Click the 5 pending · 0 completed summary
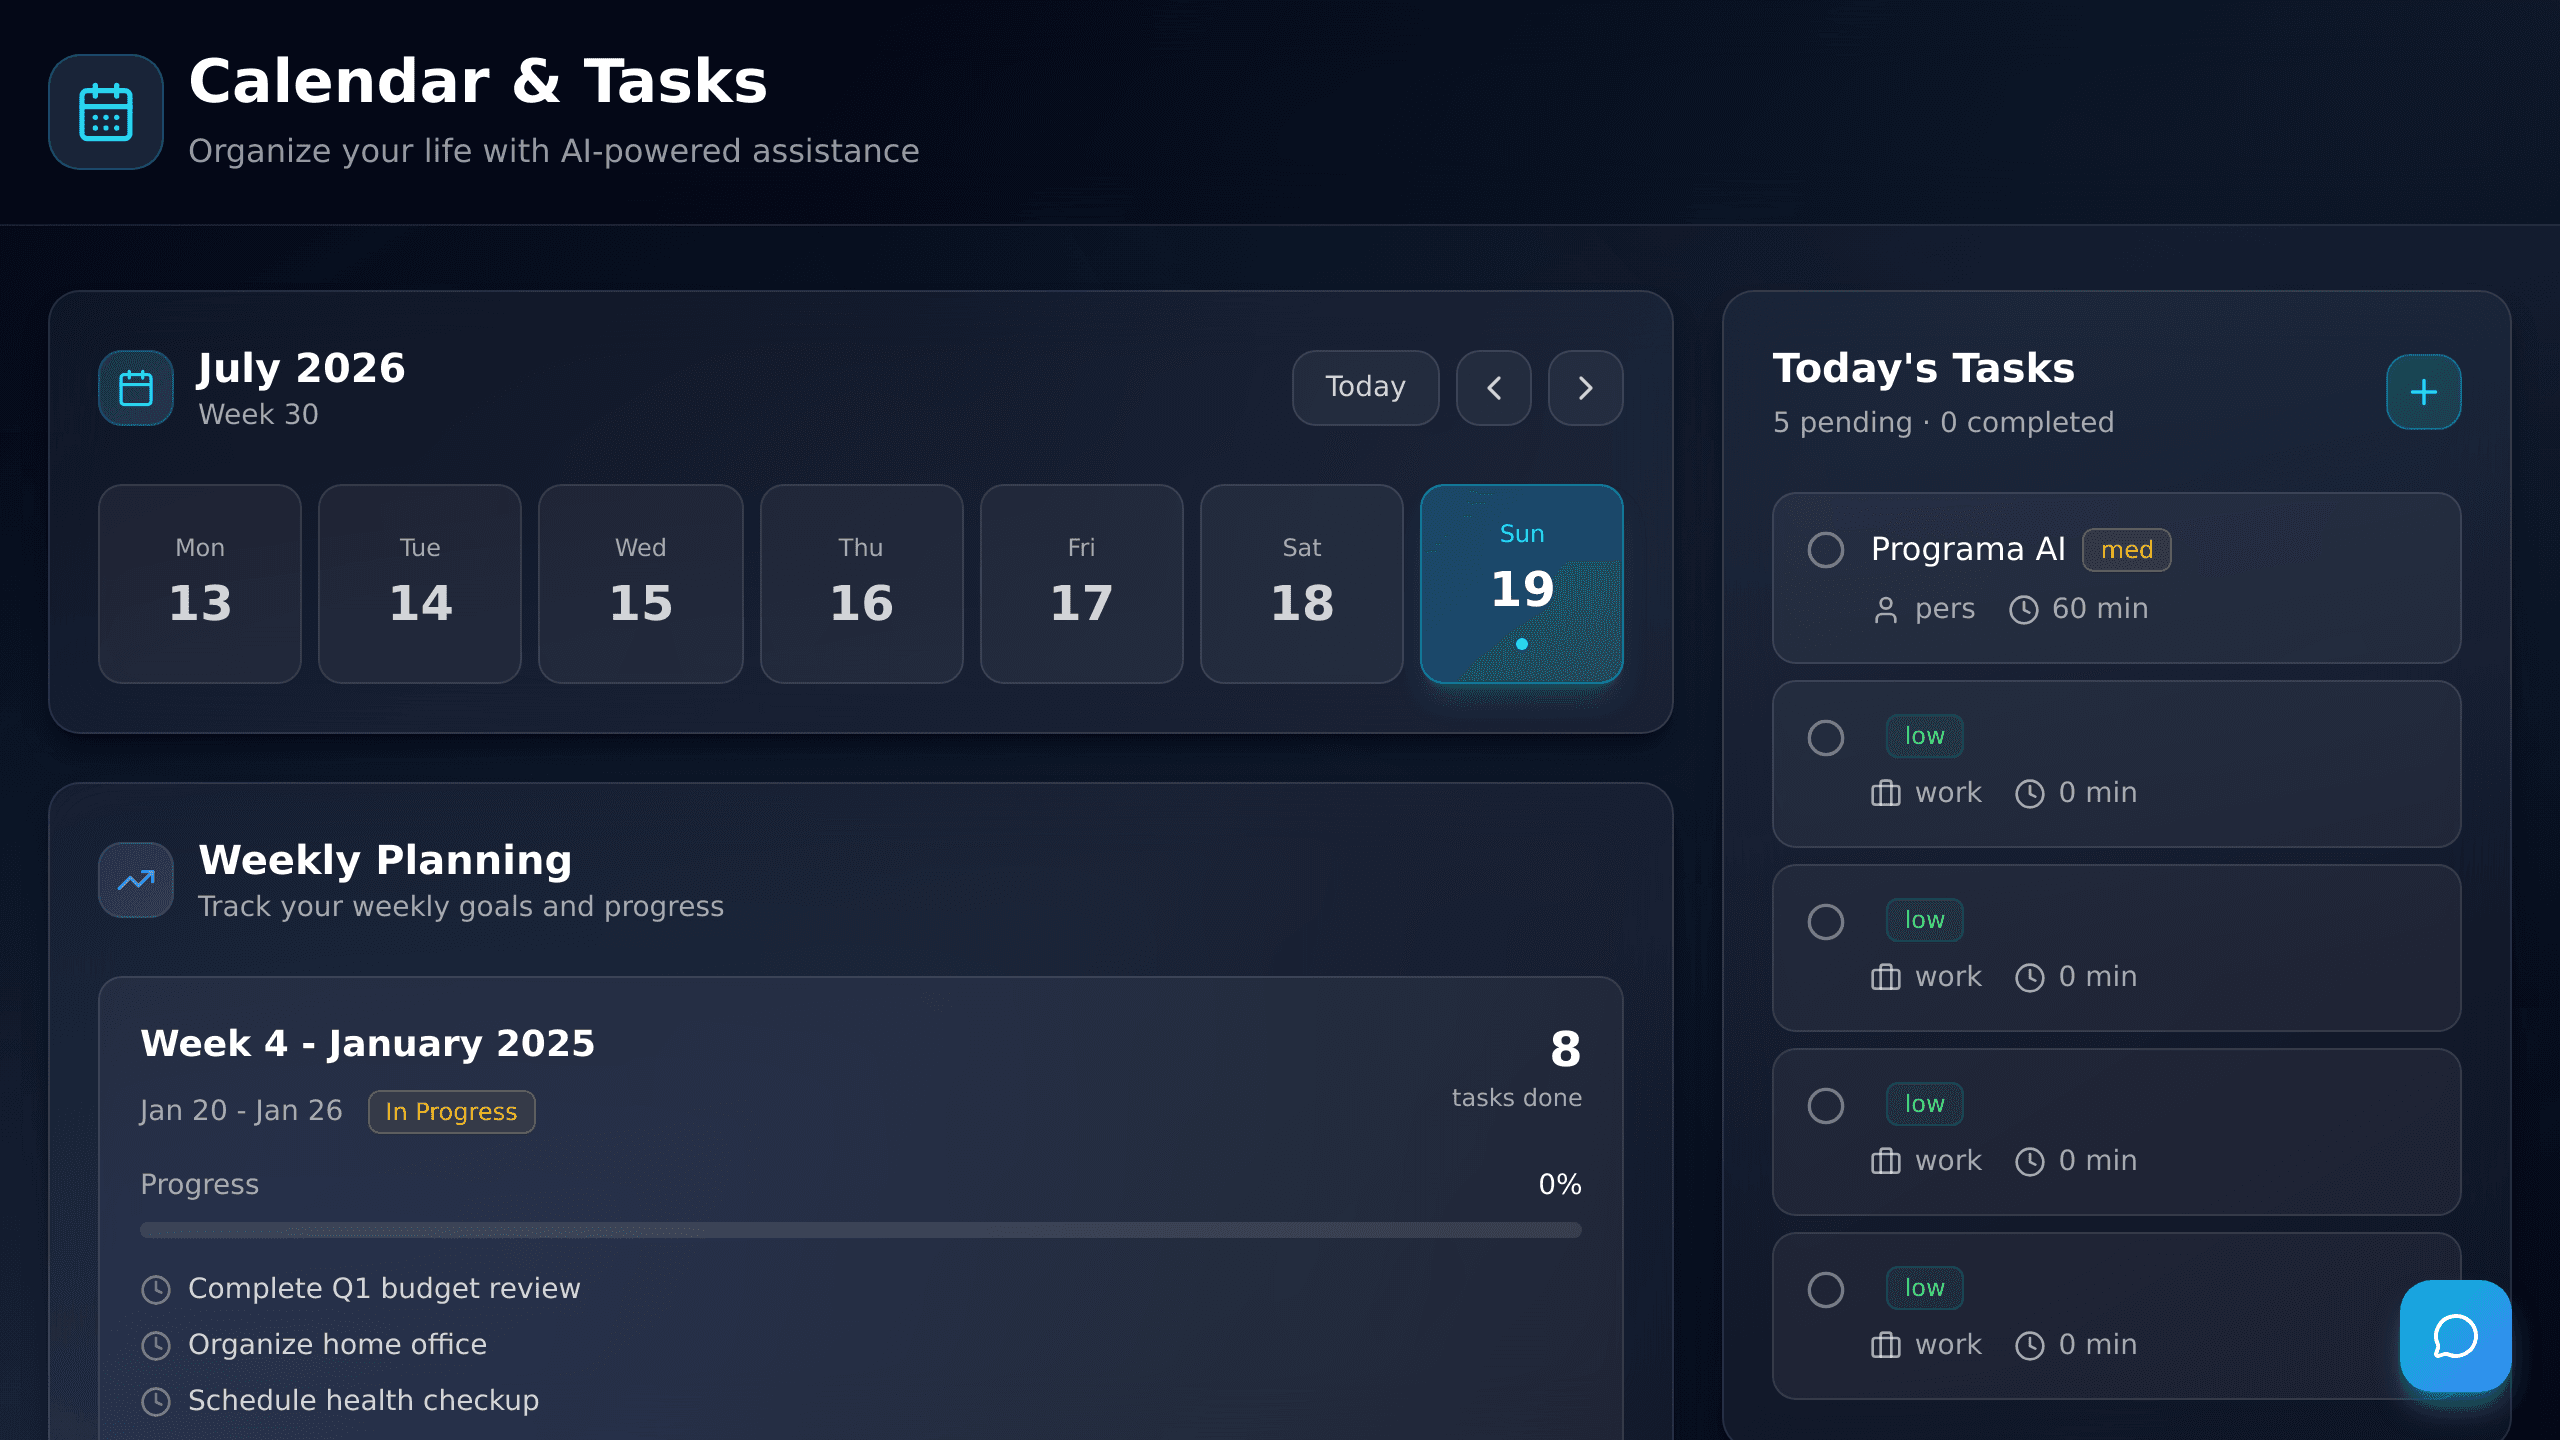 pyautogui.click(x=1944, y=422)
